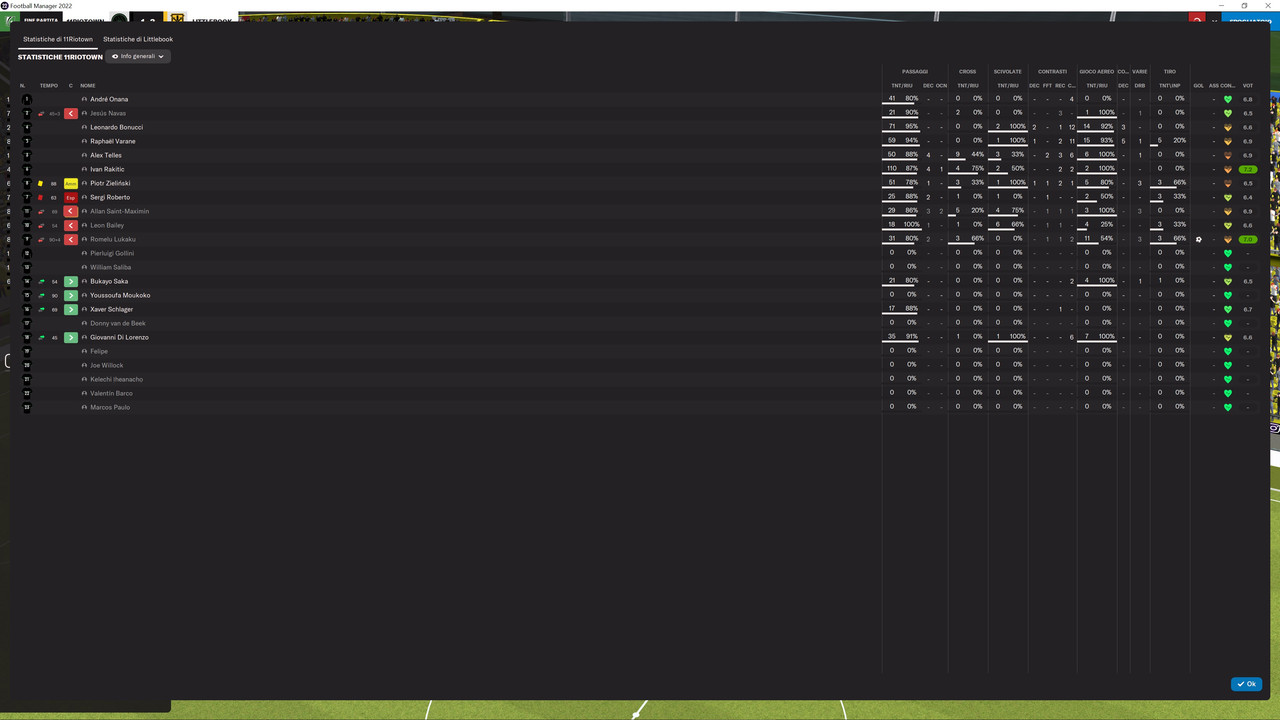Click the condition heart icon for Giovanni Di Lorenzo
Viewport: 1280px width, 720px height.
pyautogui.click(x=1228, y=338)
